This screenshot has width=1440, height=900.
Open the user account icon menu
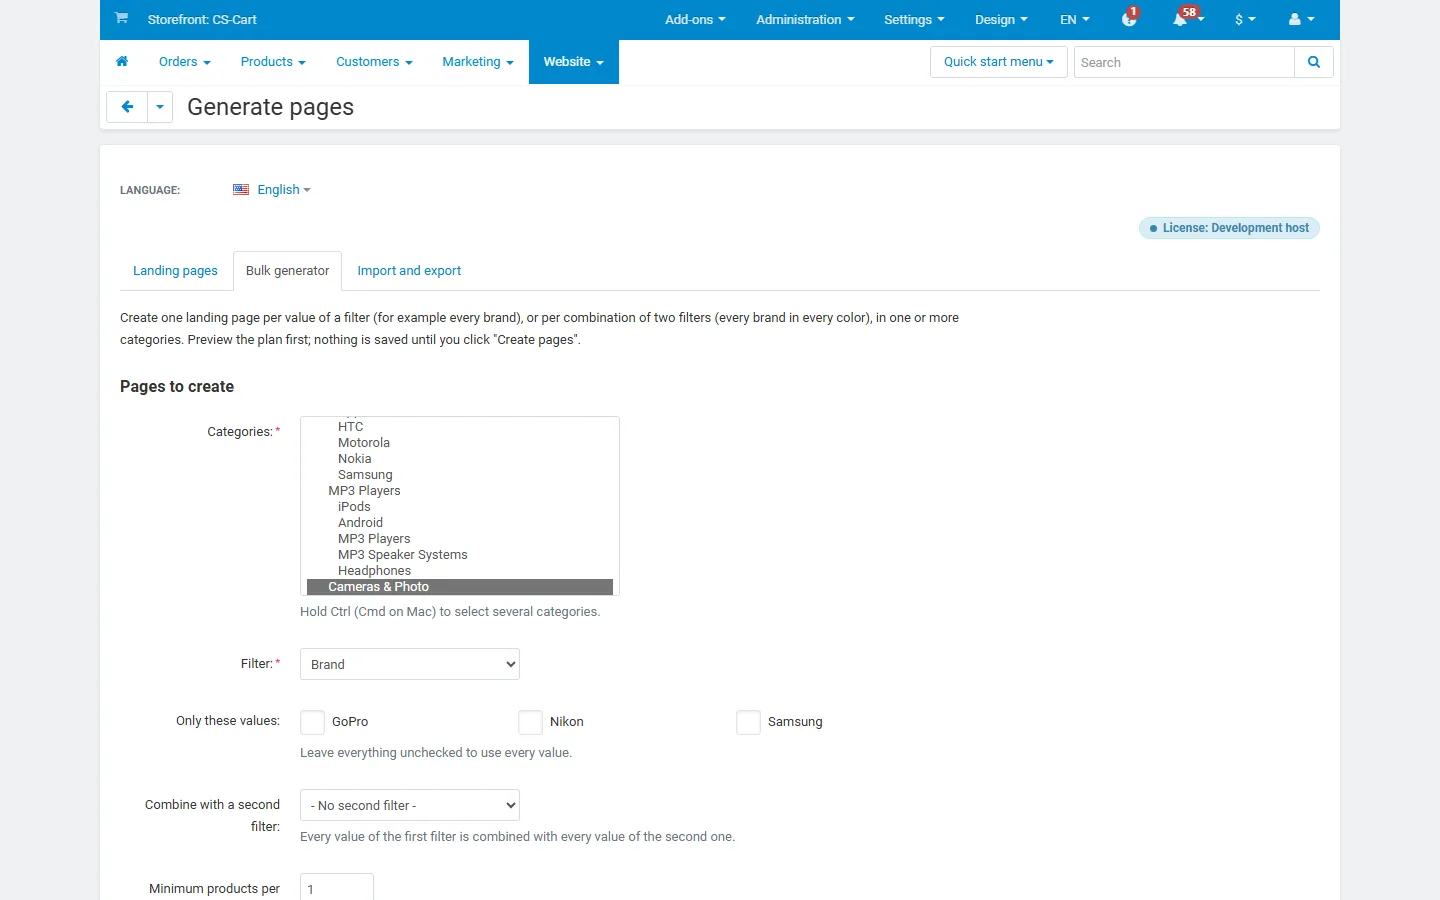coord(1301,19)
